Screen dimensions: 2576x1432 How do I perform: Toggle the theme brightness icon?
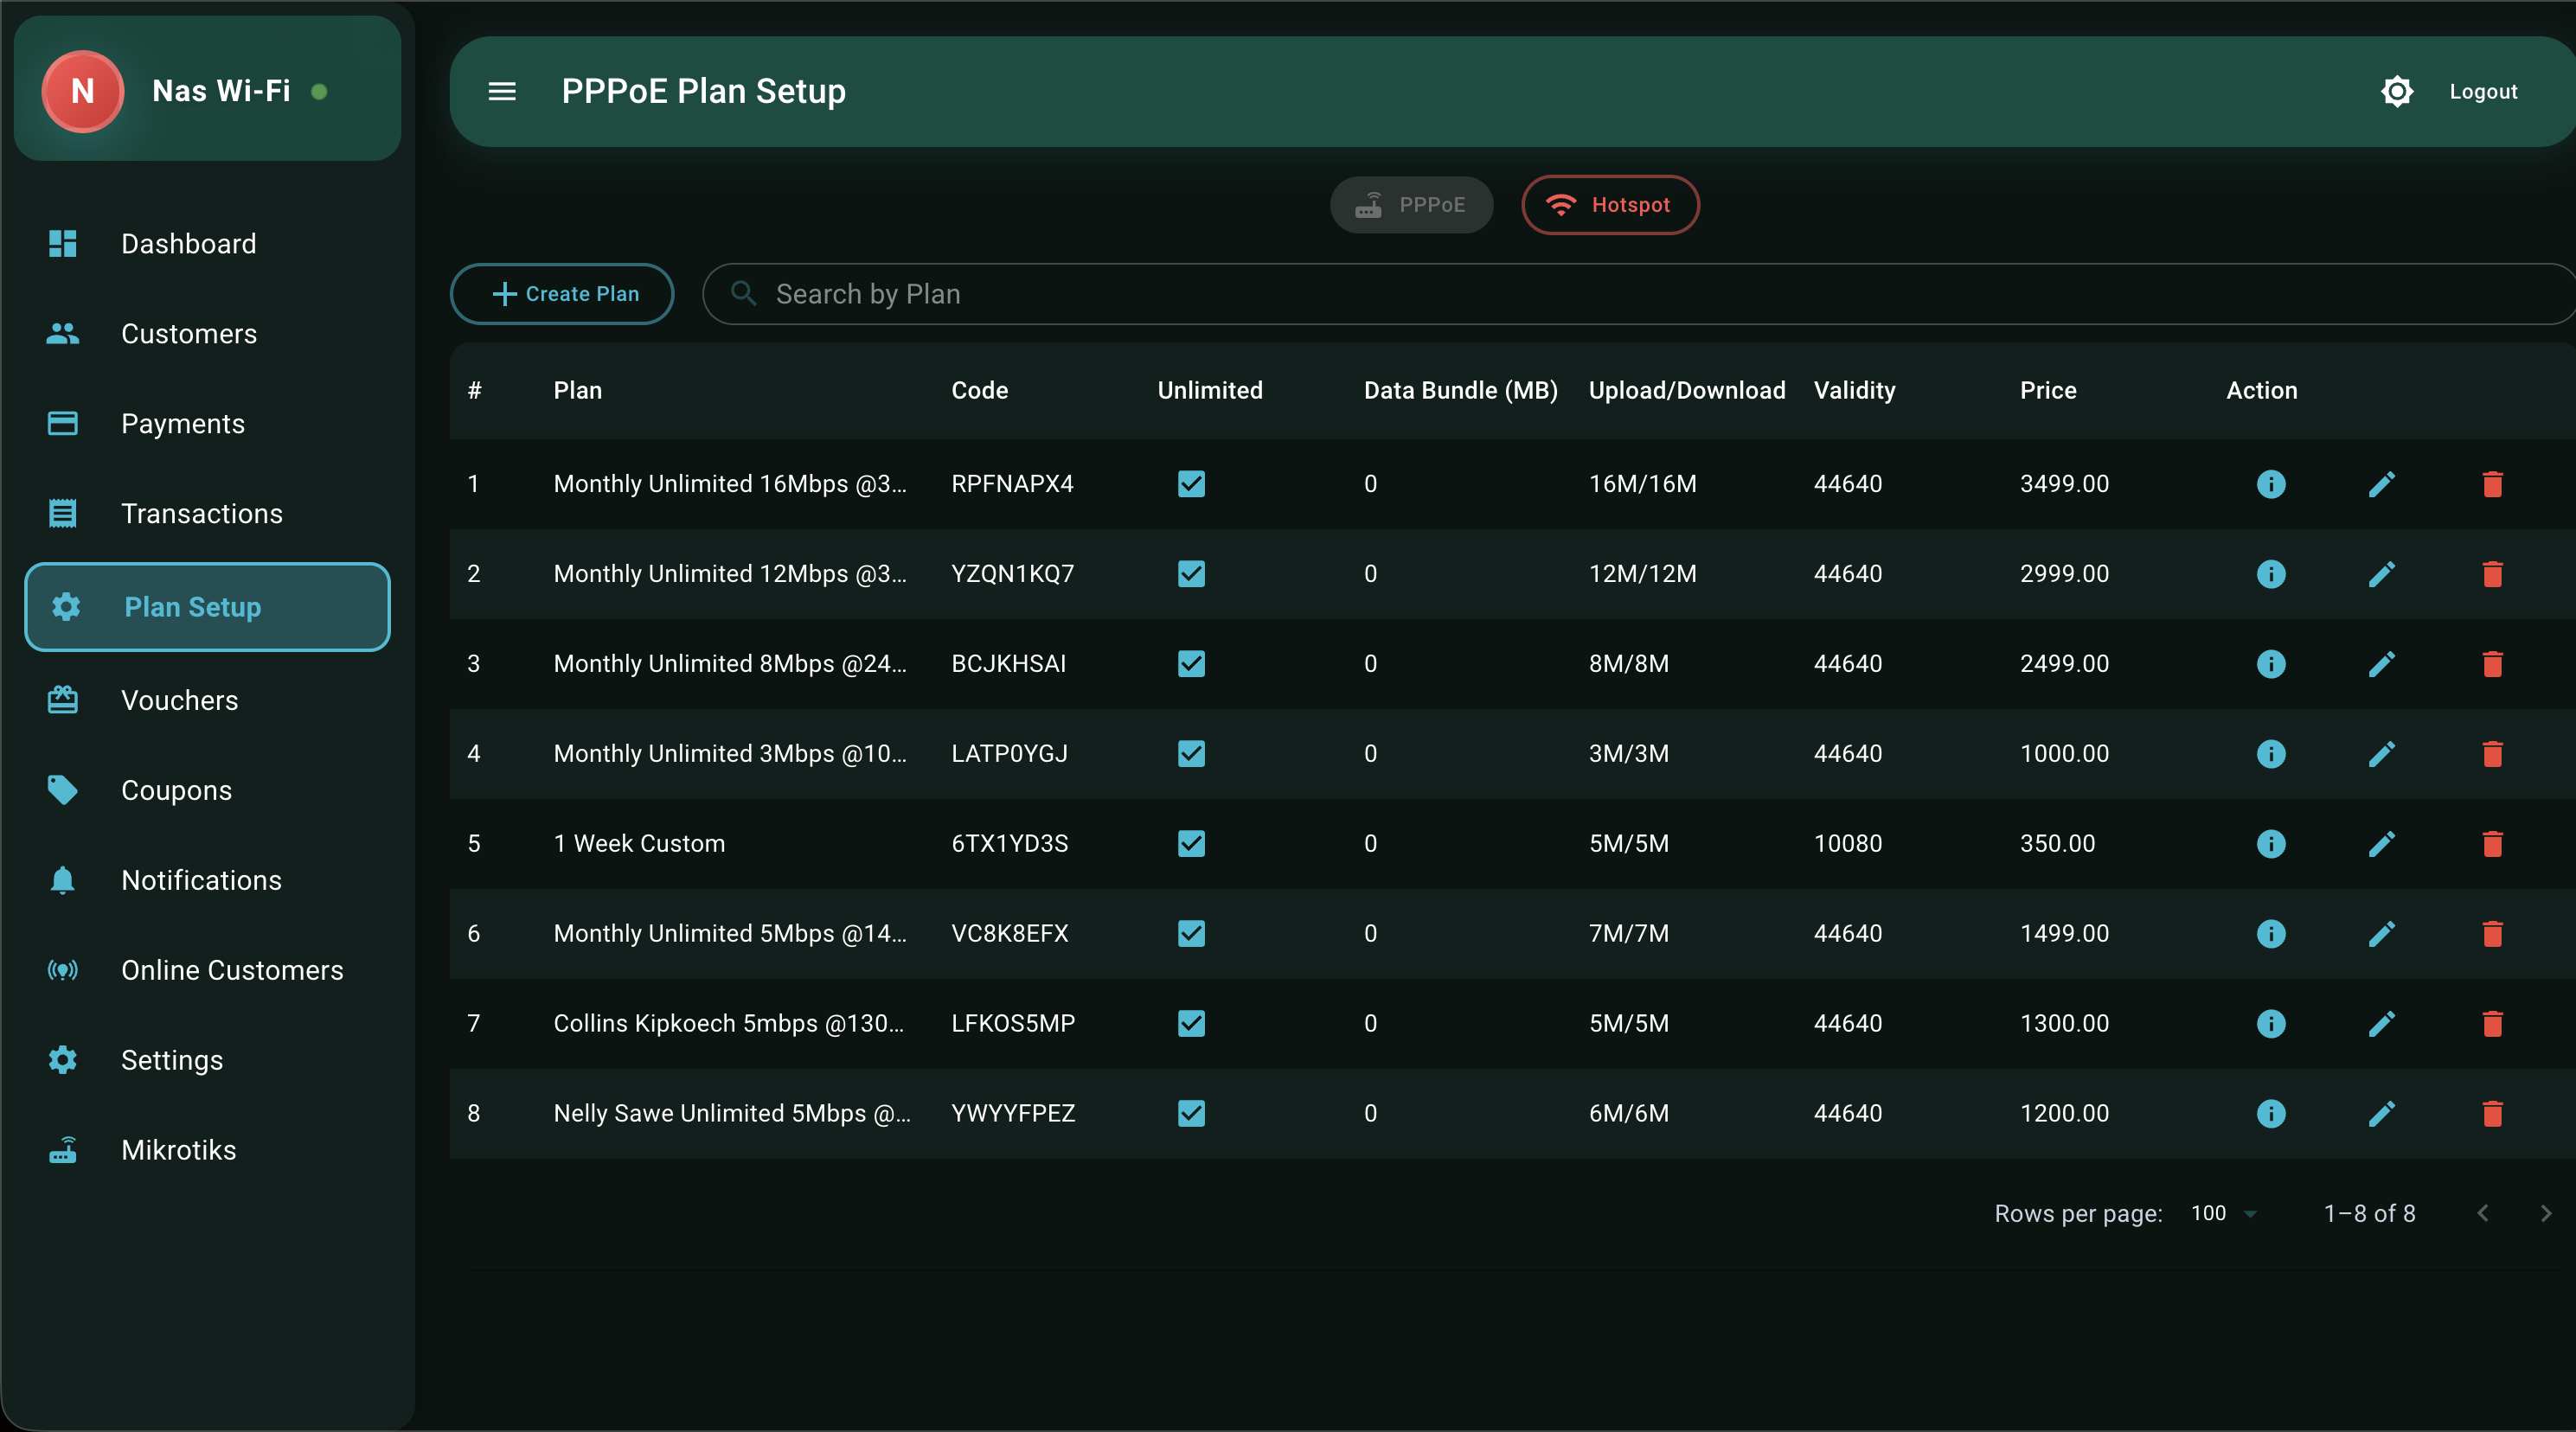2396,91
